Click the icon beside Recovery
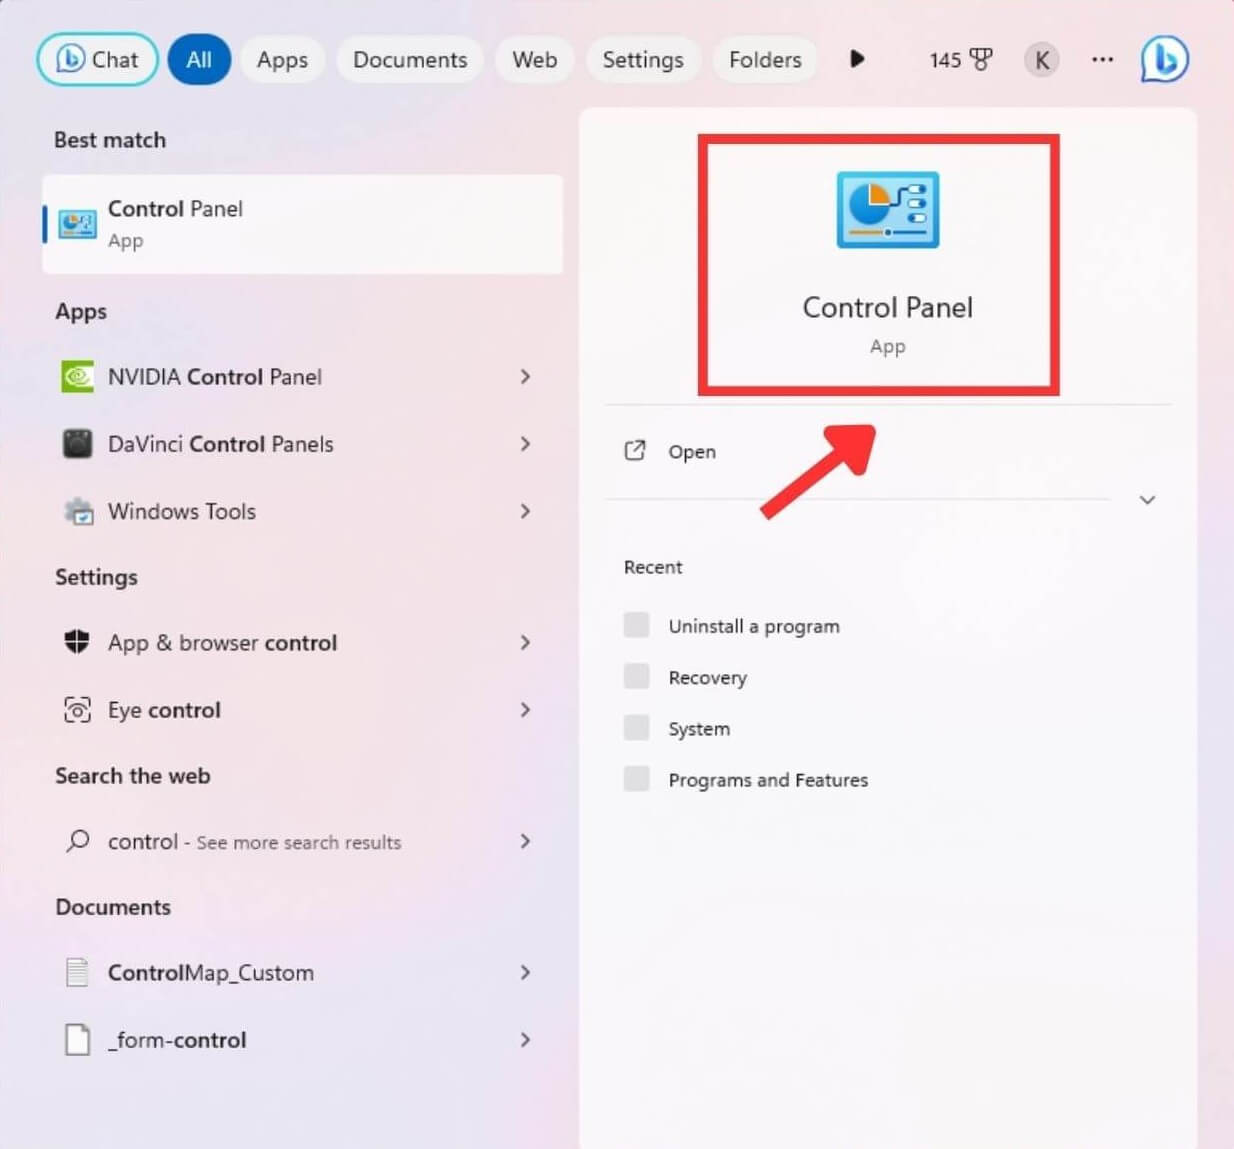The width and height of the screenshot is (1234, 1149). point(636,676)
